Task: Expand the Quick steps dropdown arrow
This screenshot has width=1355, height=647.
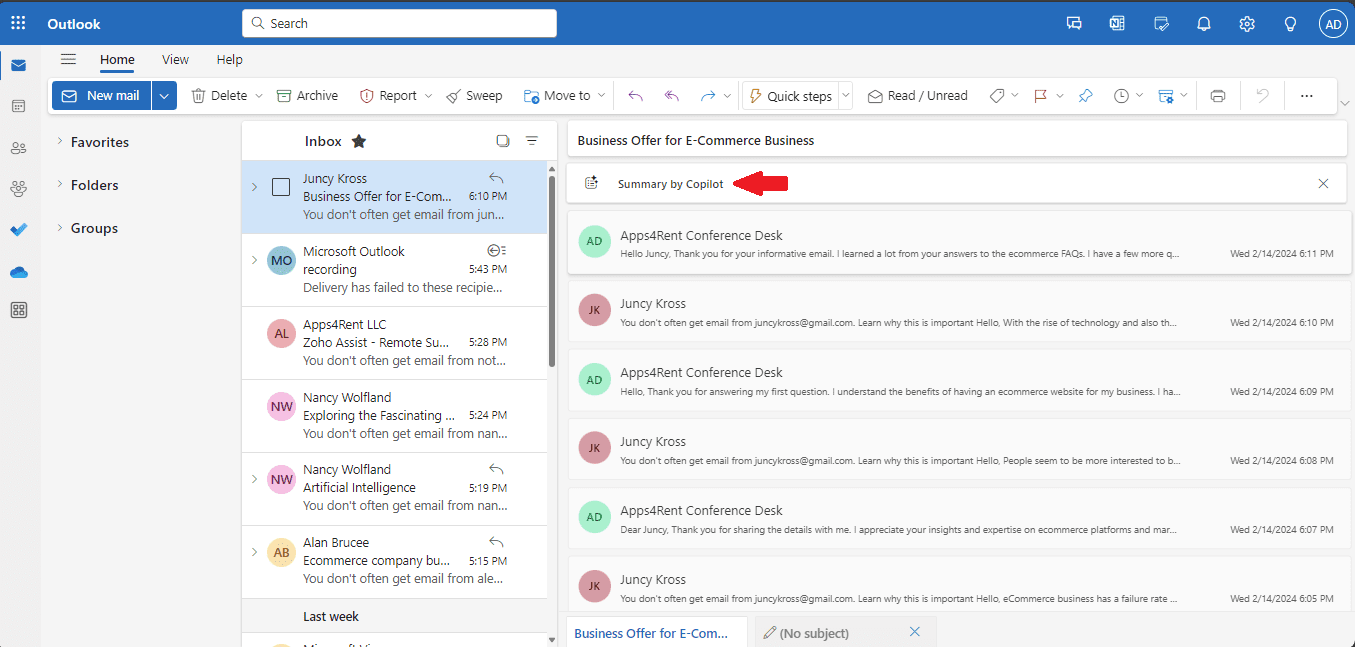Action: point(845,96)
